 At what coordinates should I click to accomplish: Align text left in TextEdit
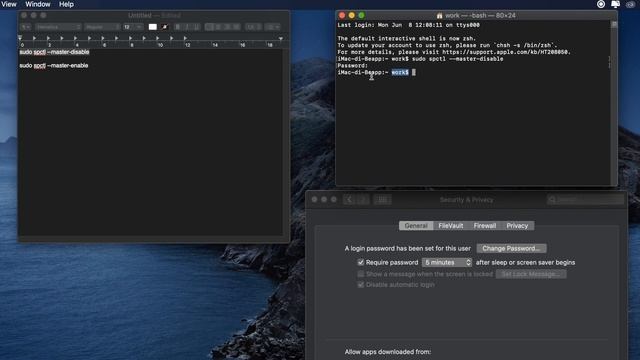tap(209, 27)
